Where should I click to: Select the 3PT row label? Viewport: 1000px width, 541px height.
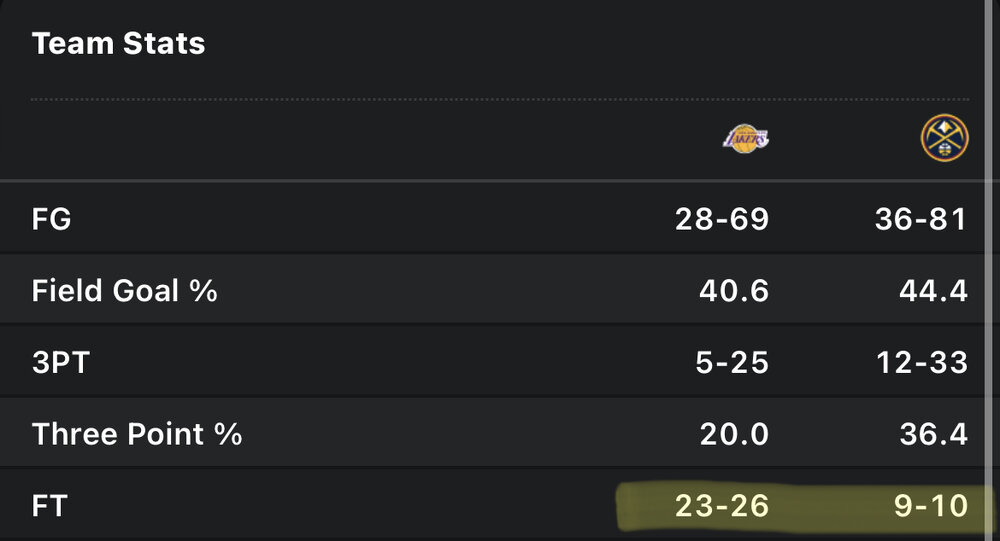coord(61,362)
